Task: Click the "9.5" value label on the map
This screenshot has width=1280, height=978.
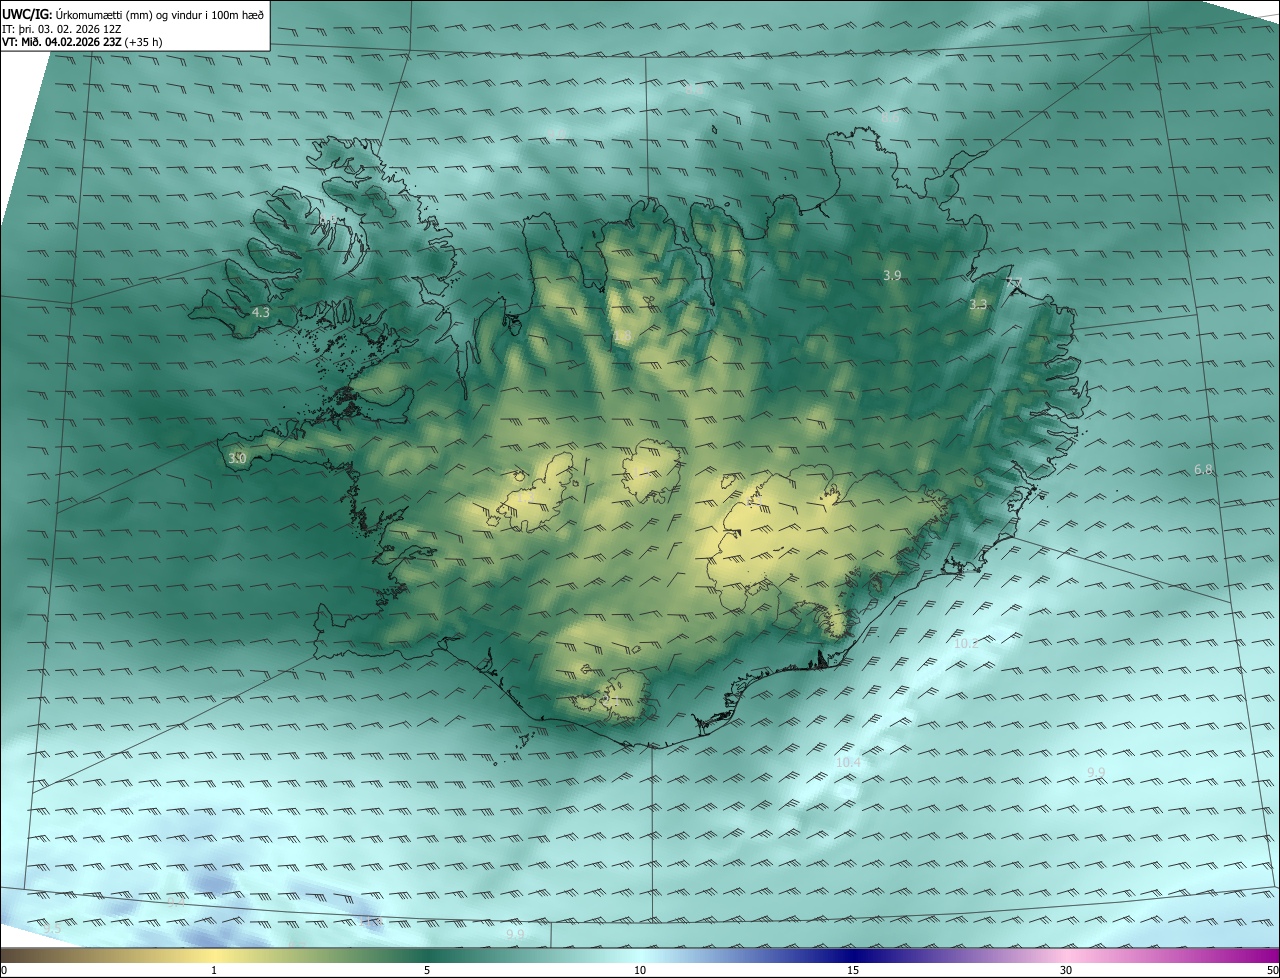Action: coord(52,928)
